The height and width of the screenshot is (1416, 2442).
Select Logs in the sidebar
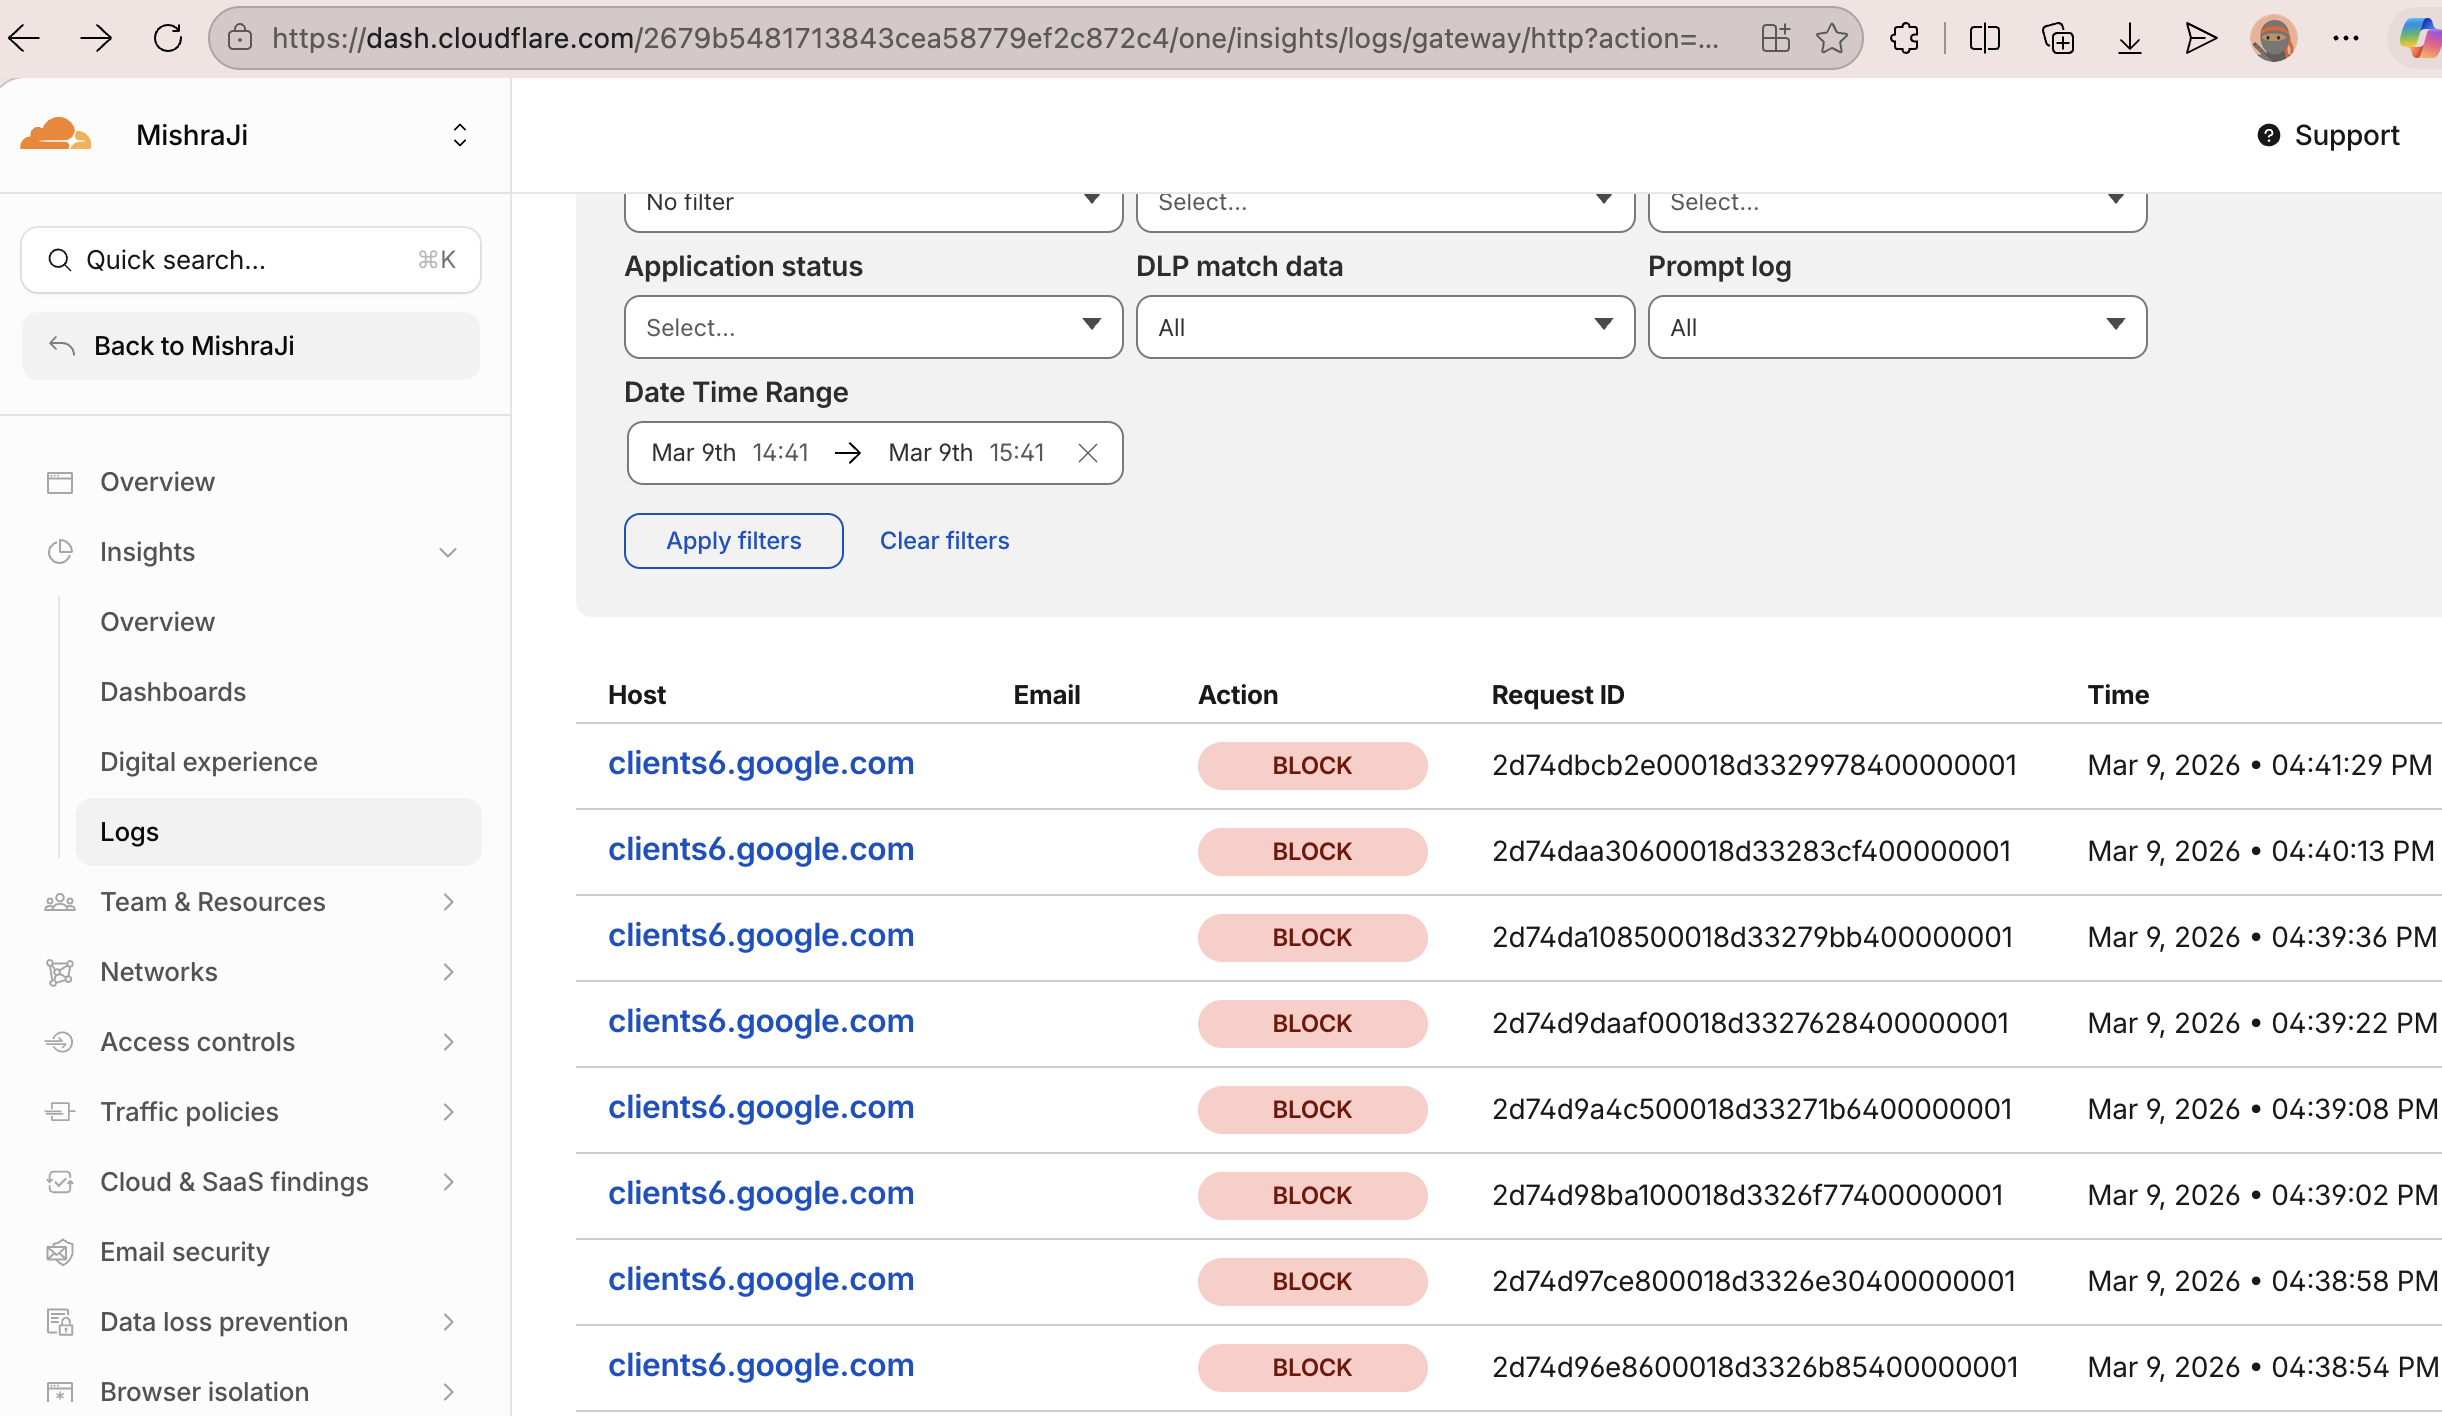pos(128,831)
